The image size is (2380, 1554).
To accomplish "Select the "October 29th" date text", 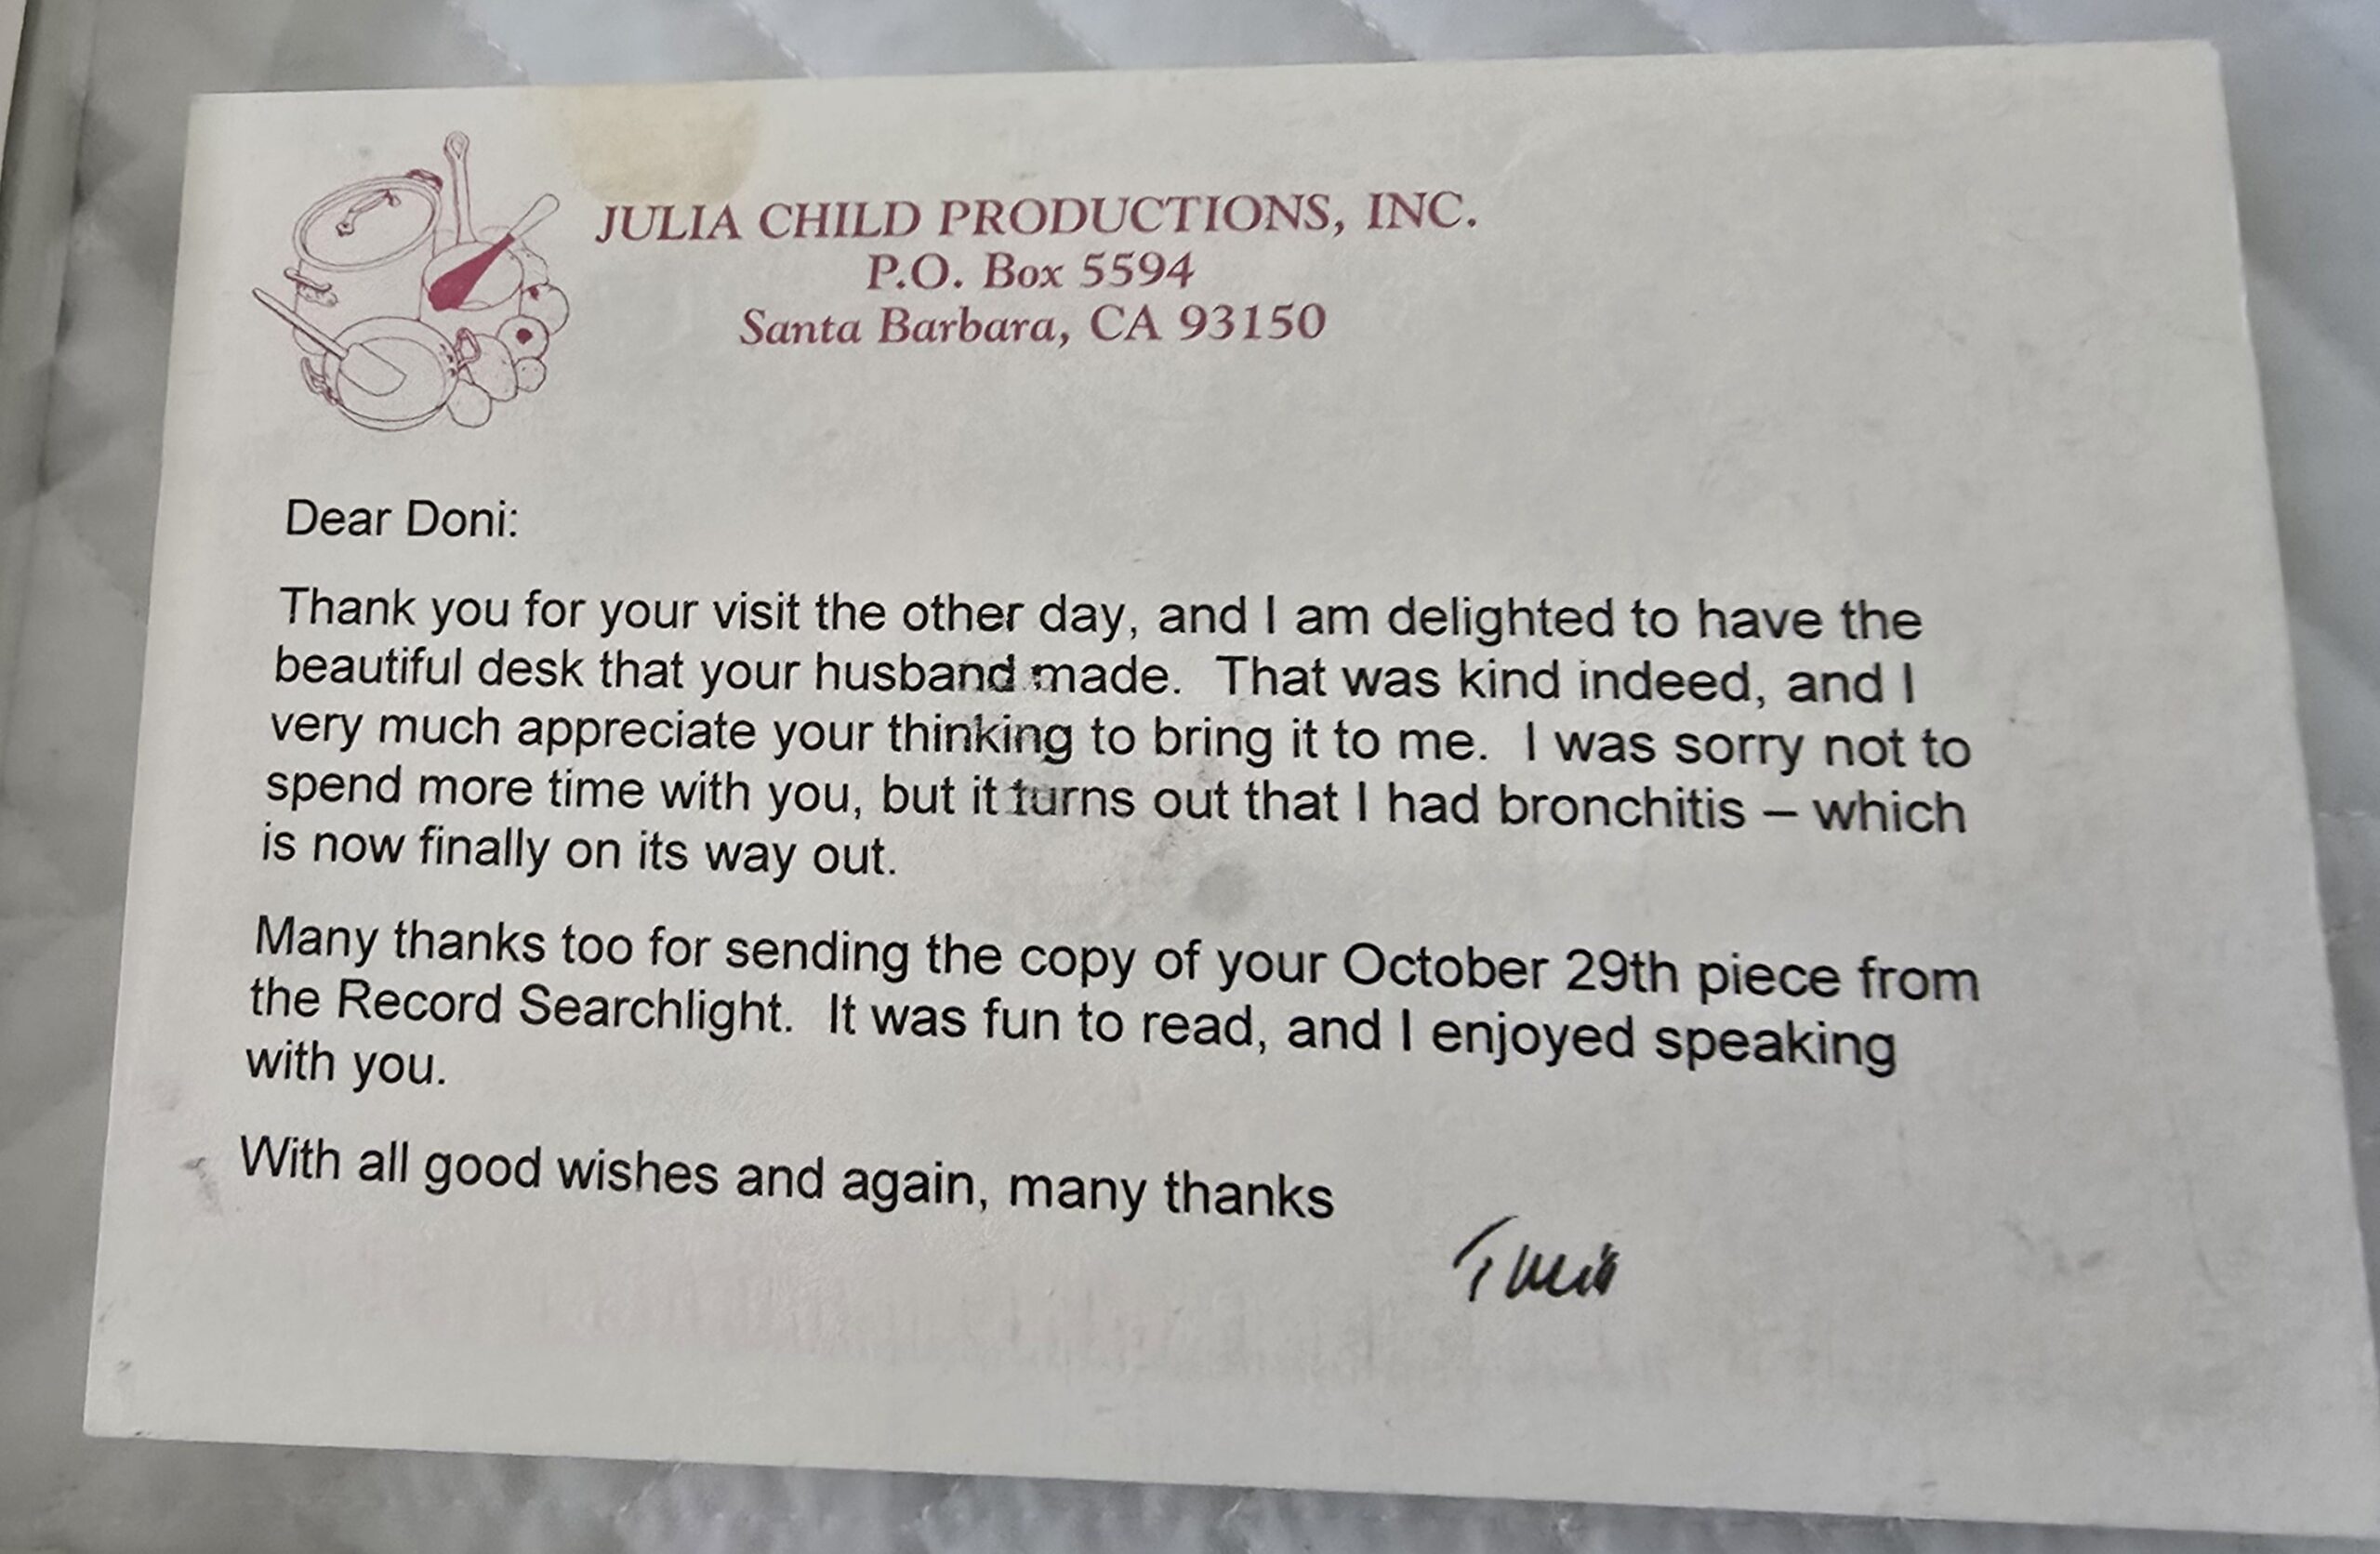I will tap(1510, 968).
